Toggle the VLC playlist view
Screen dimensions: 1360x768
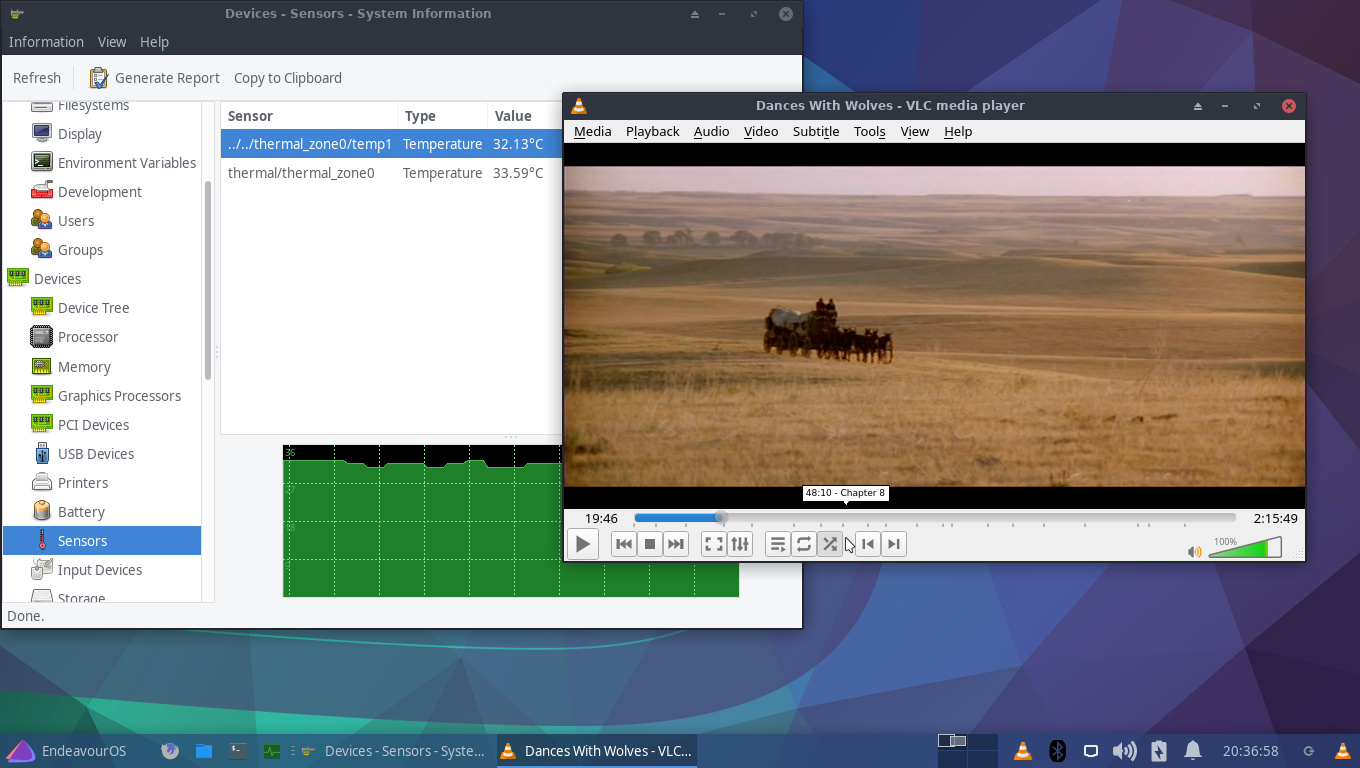(778, 543)
